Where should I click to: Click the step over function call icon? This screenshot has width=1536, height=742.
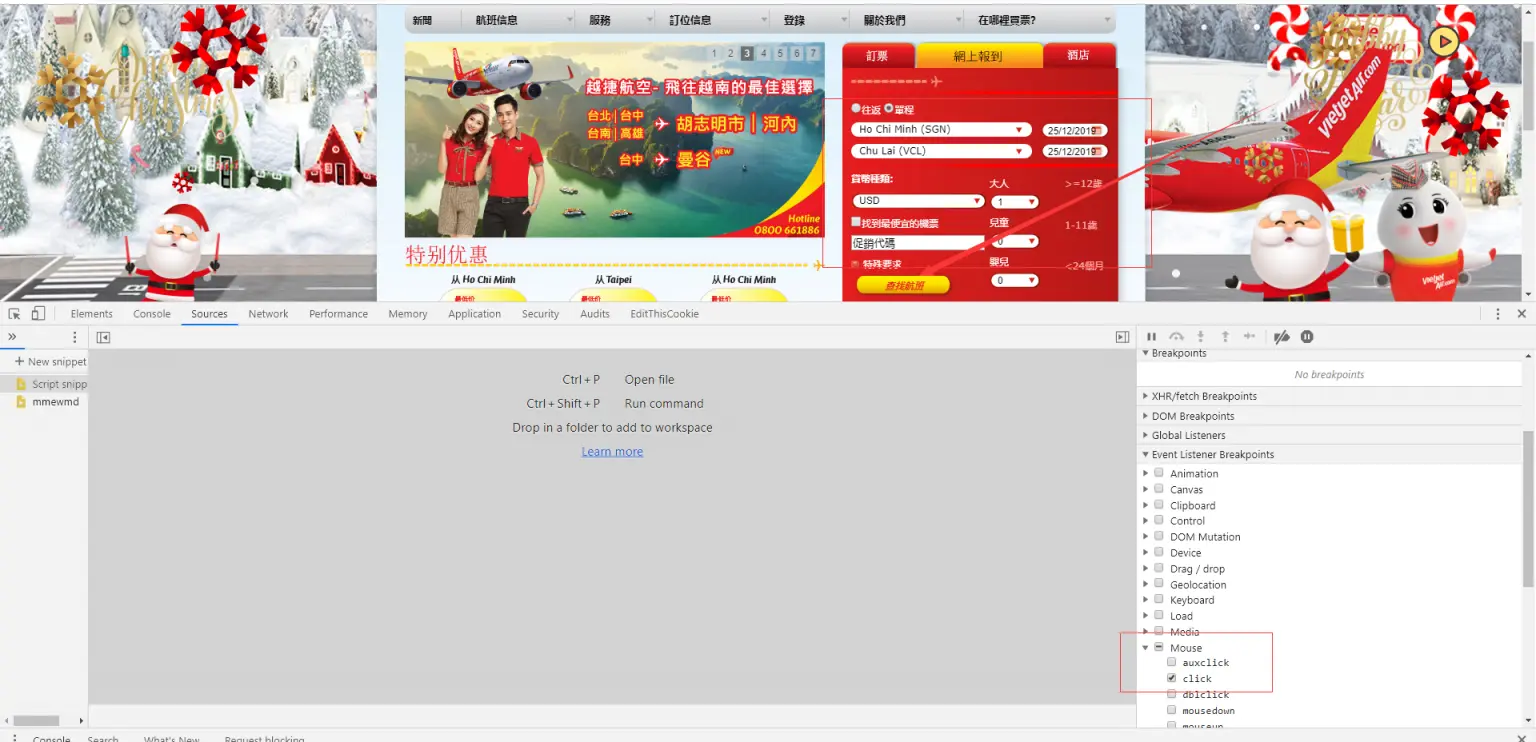[x=1176, y=337]
